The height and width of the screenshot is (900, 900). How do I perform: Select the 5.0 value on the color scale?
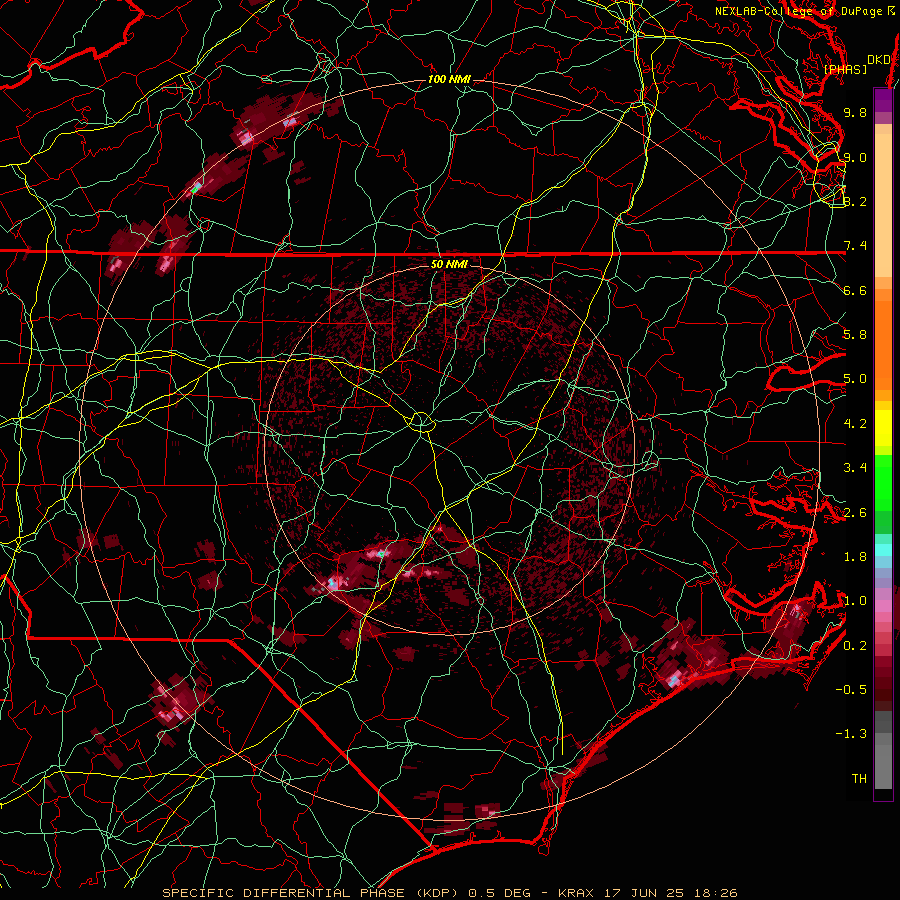click(855, 379)
